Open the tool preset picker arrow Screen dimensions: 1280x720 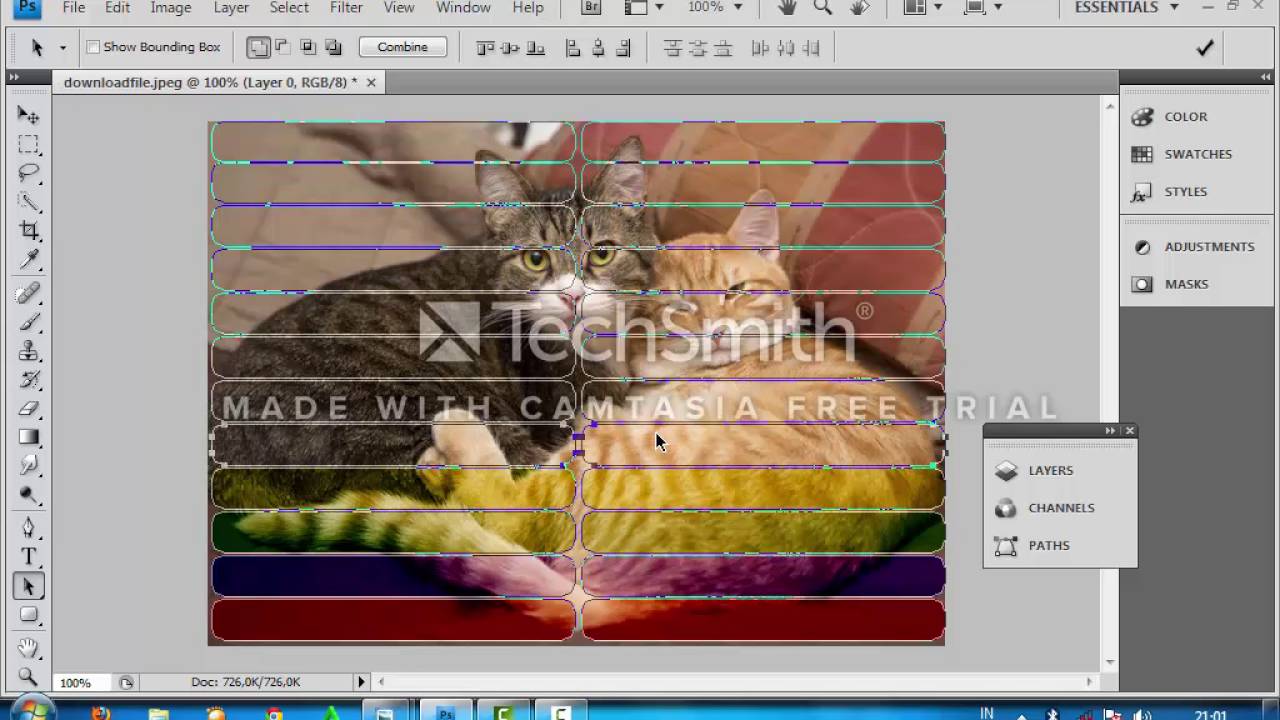[x=62, y=48]
